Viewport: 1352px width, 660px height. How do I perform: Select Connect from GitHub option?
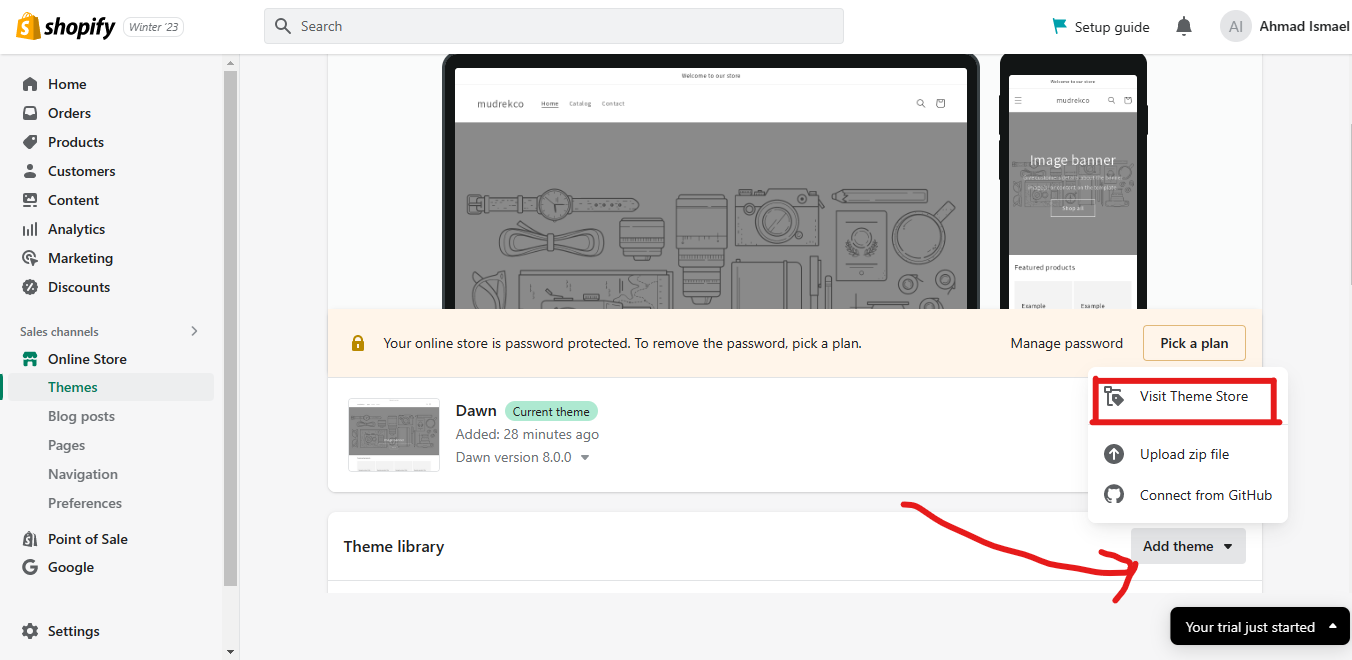1187,495
